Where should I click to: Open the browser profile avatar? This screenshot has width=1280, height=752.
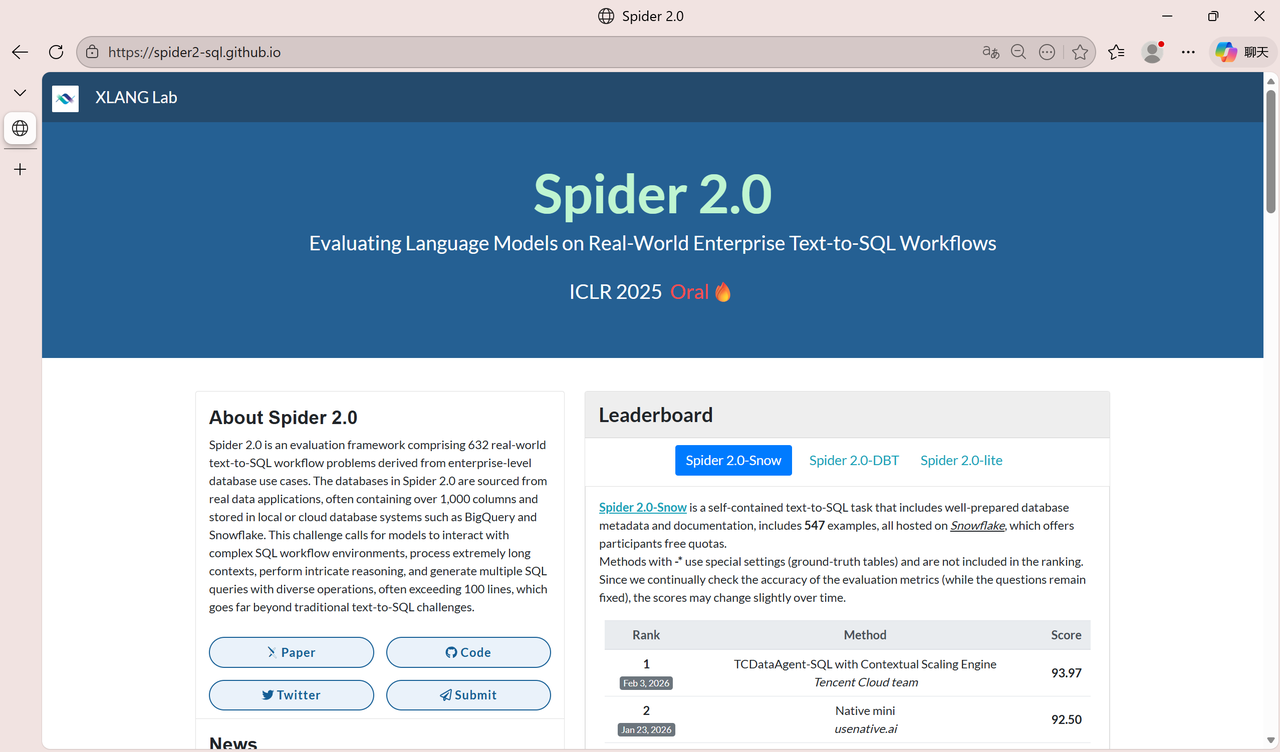pyautogui.click(x=1153, y=52)
